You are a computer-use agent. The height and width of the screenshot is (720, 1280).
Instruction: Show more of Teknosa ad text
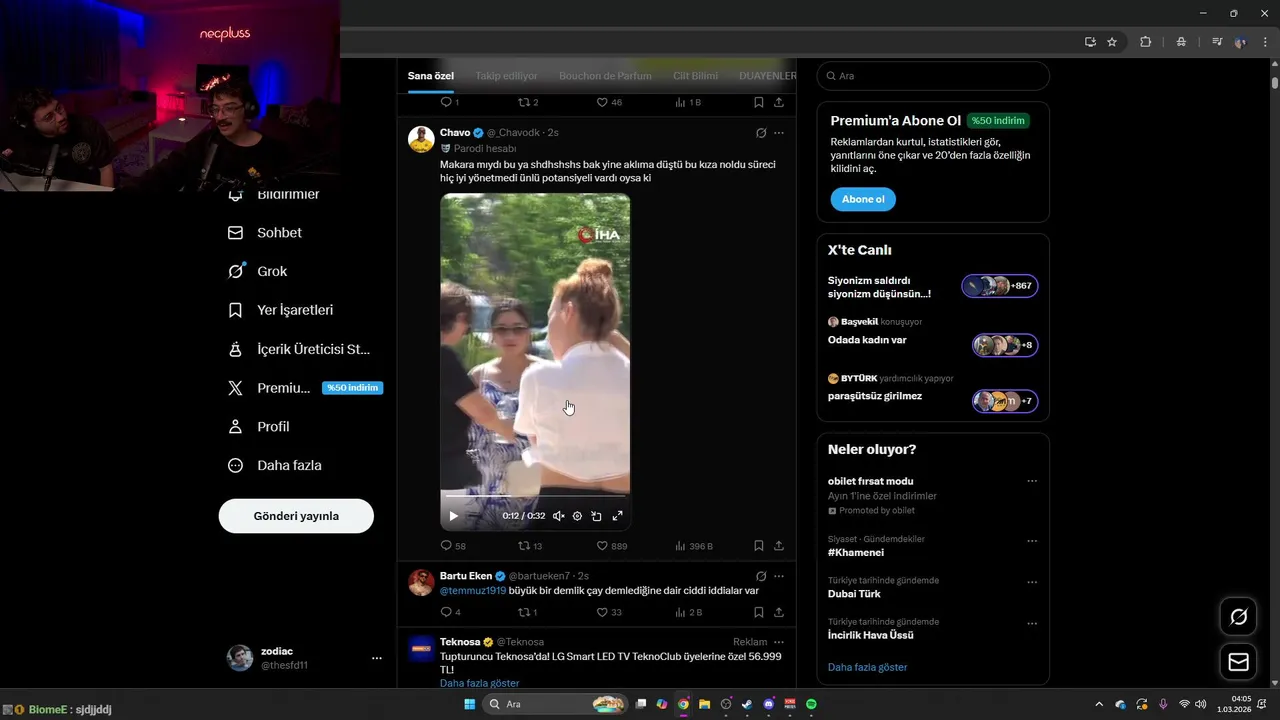click(480, 683)
